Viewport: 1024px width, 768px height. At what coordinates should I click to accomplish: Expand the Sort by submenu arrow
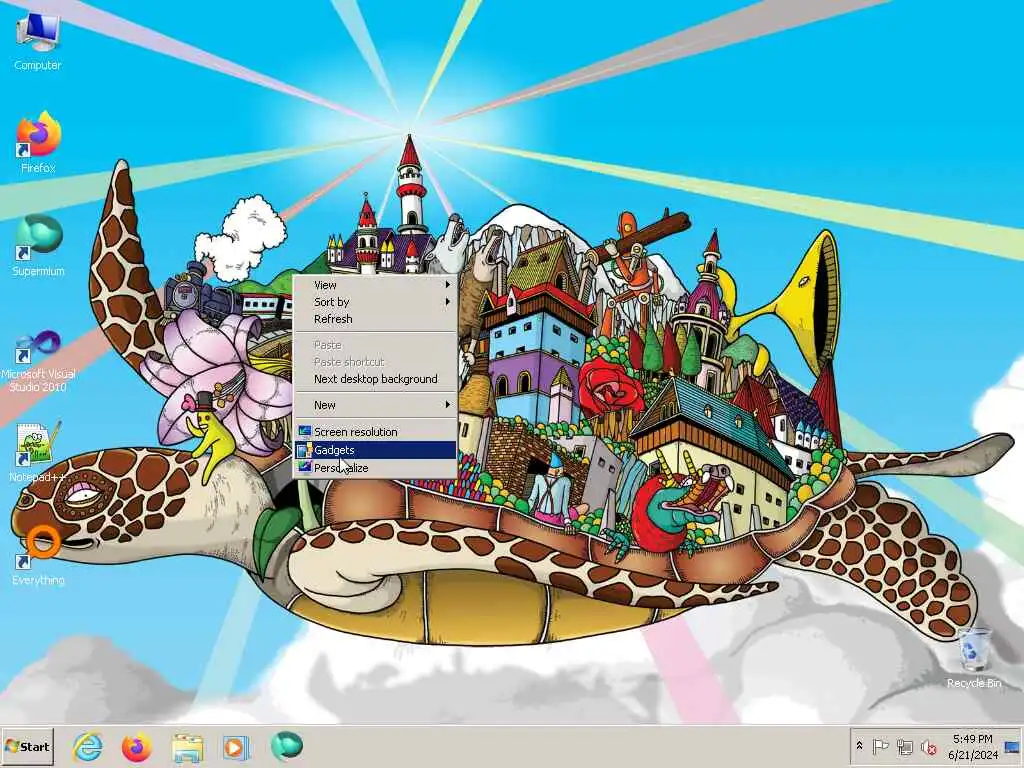pos(447,302)
